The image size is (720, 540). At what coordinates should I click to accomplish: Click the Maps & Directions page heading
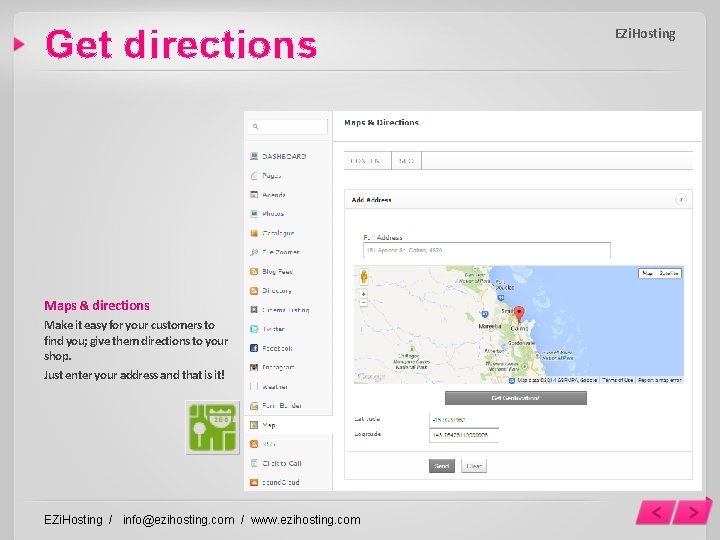tap(382, 123)
